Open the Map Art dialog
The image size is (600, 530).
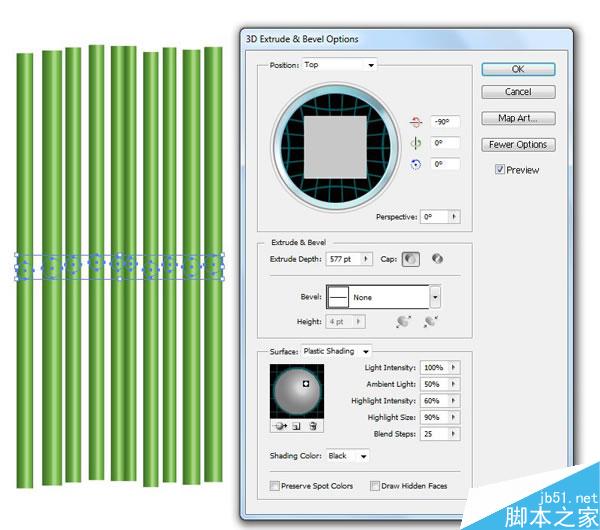pos(518,118)
